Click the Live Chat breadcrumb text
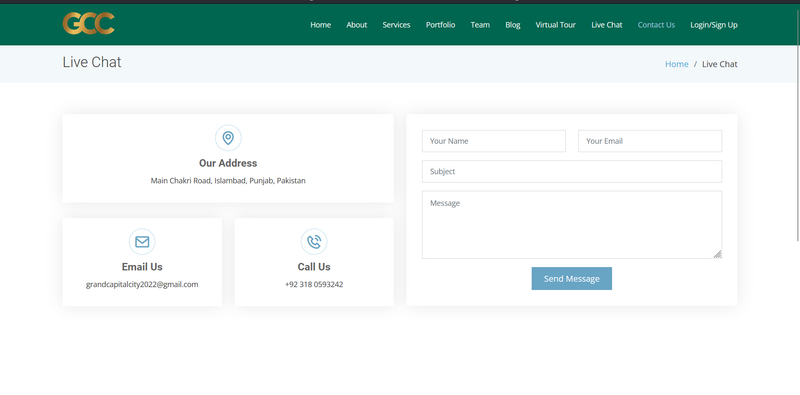The height and width of the screenshot is (395, 800). click(719, 64)
